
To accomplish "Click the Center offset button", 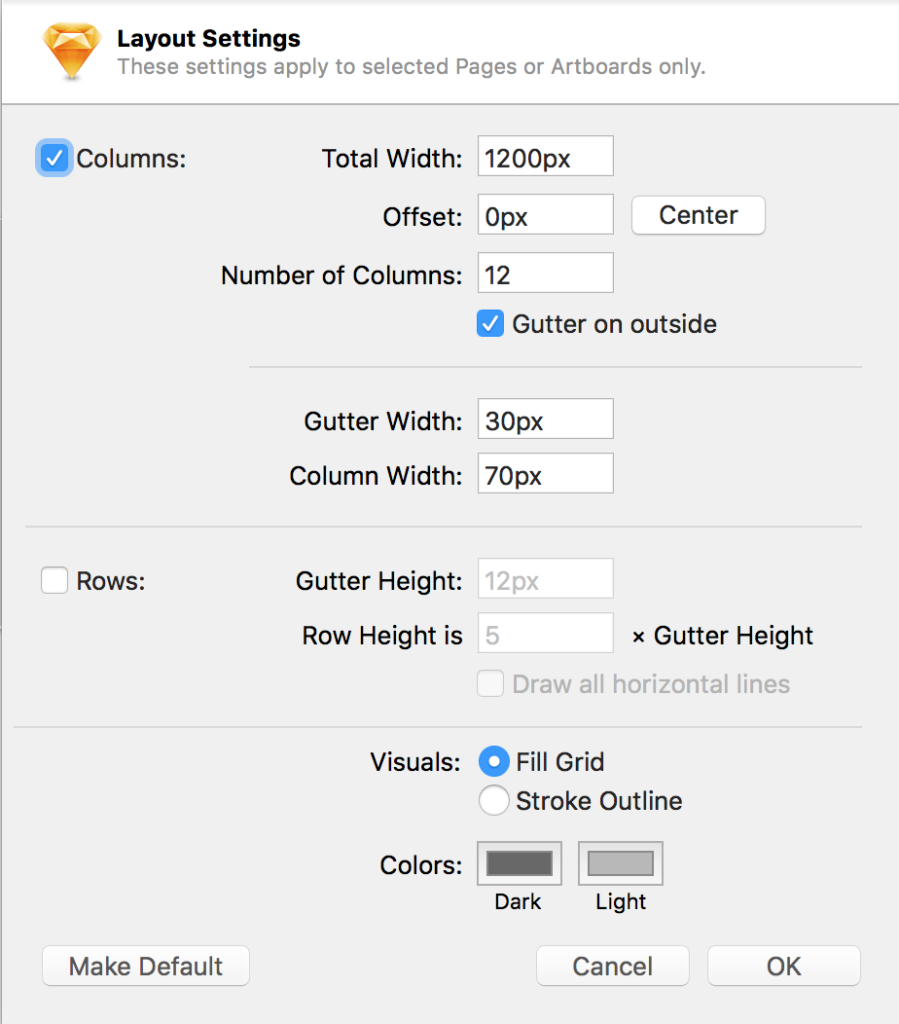I will coord(698,216).
